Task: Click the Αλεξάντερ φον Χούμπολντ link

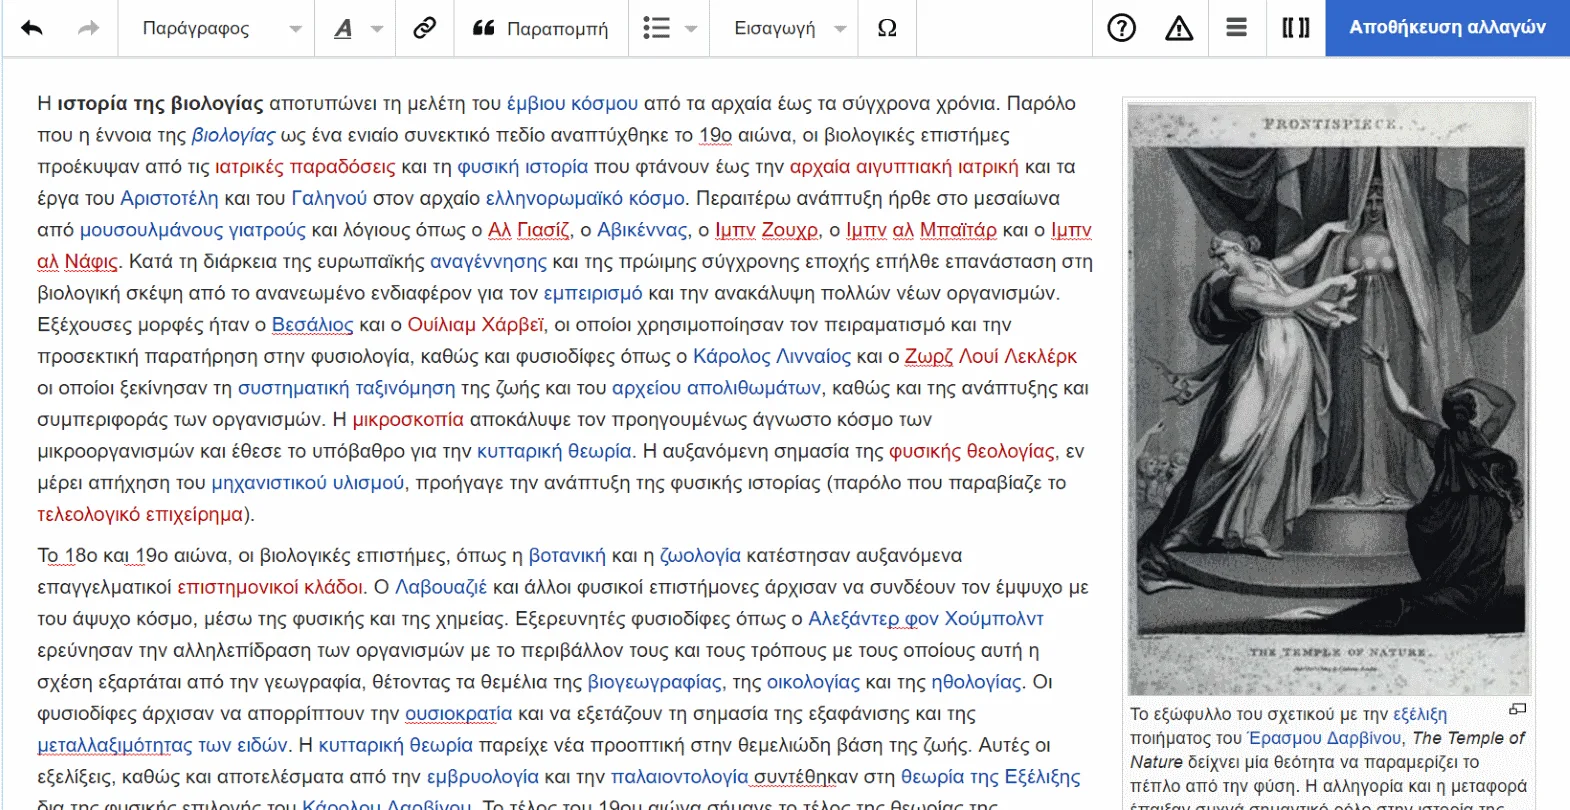Action: click(x=926, y=619)
